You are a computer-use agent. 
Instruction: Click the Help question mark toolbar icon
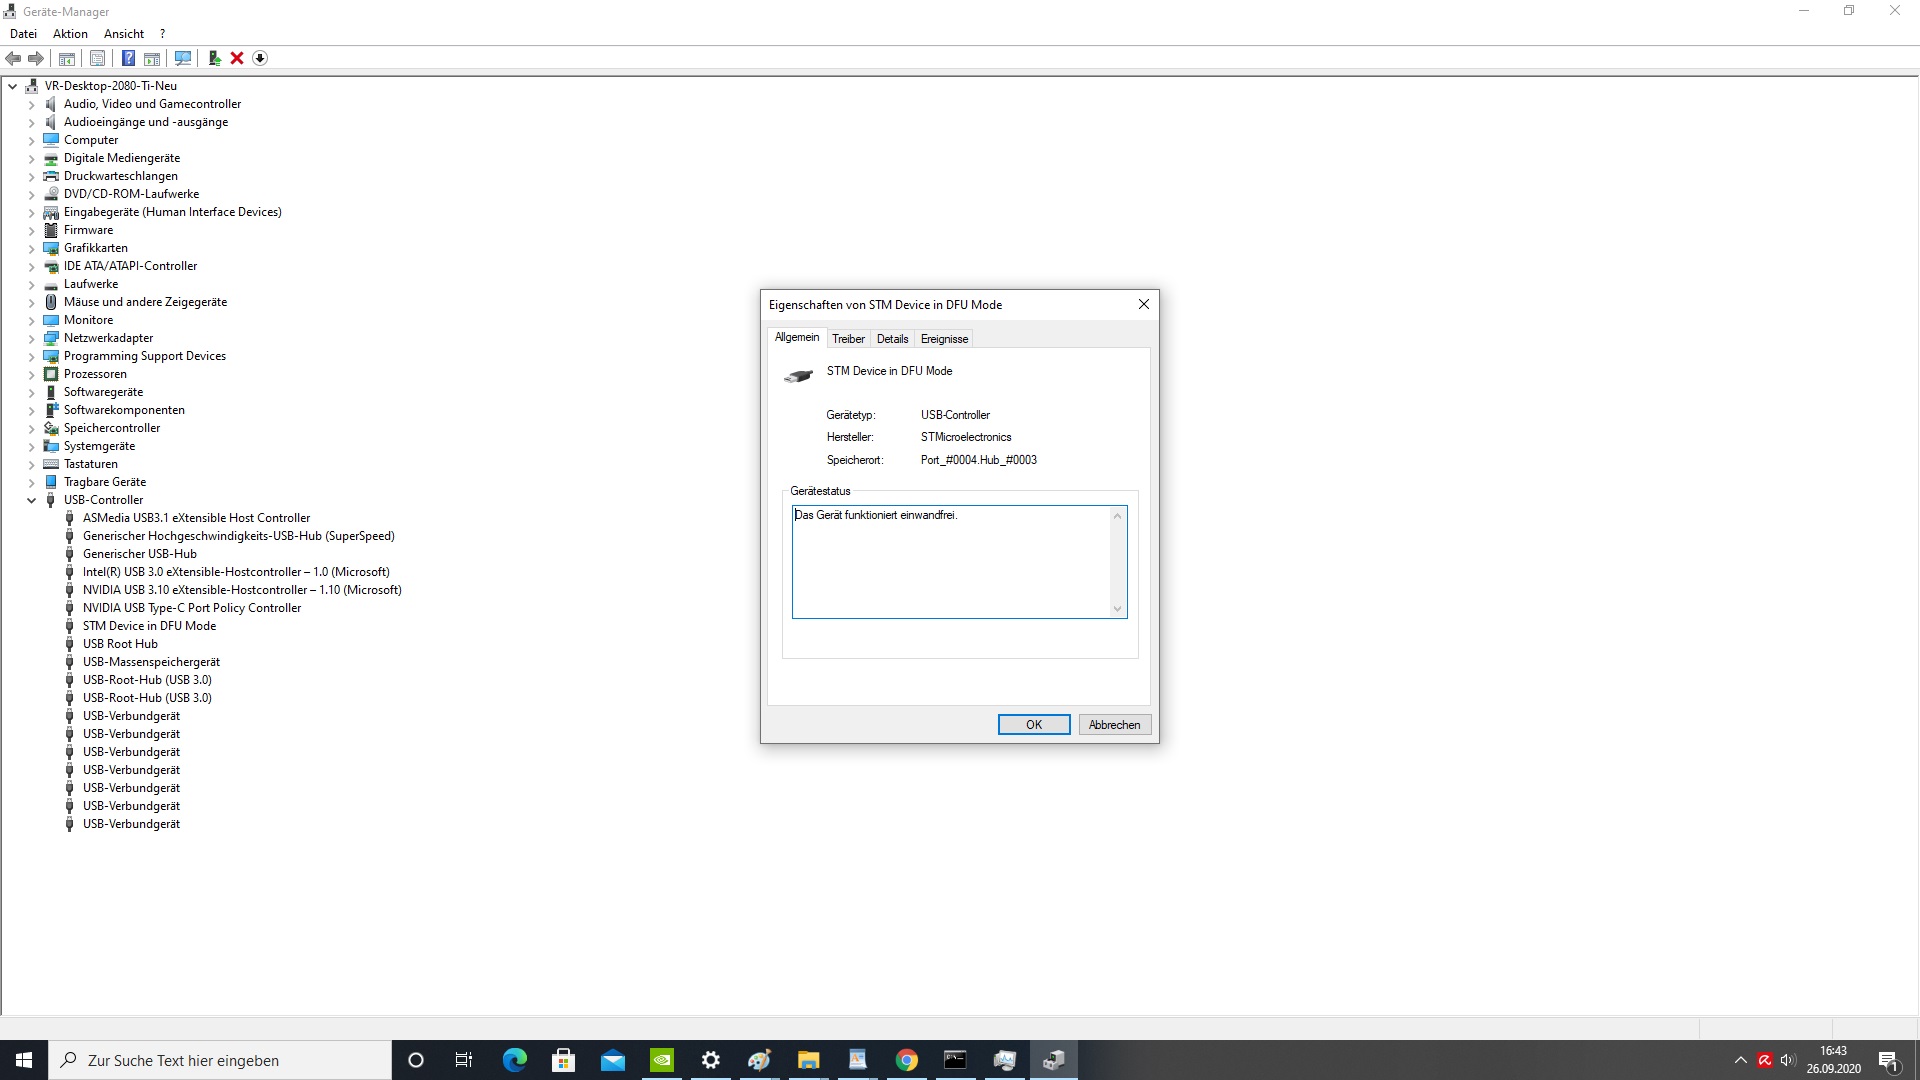coord(128,58)
